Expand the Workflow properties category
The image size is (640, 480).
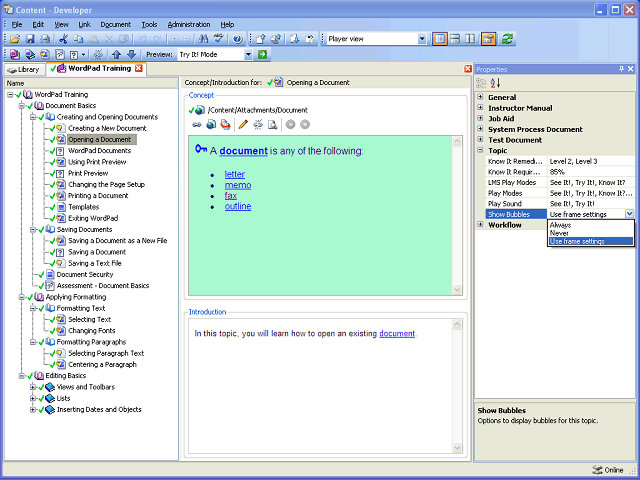pos(480,224)
